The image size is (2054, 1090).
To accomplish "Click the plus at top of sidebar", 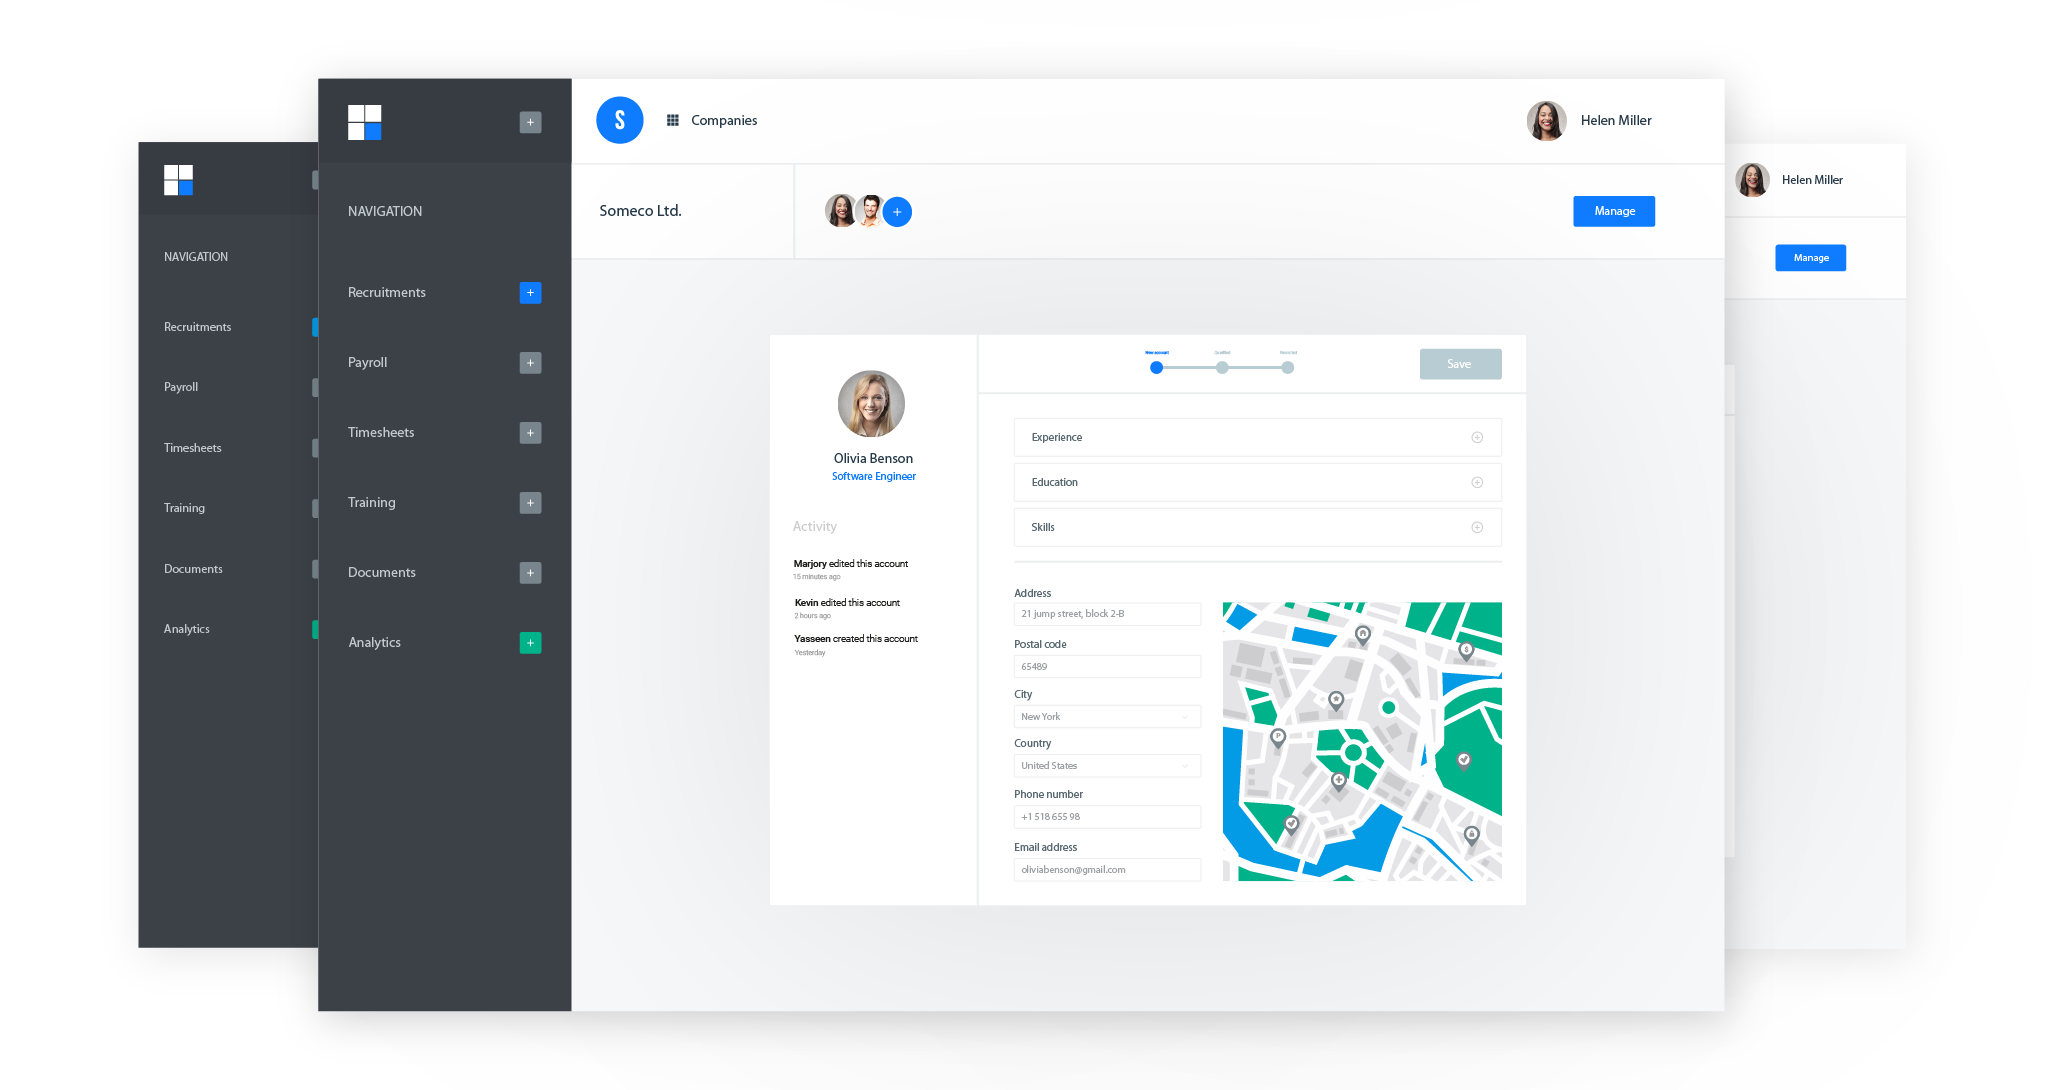I will coord(530,122).
